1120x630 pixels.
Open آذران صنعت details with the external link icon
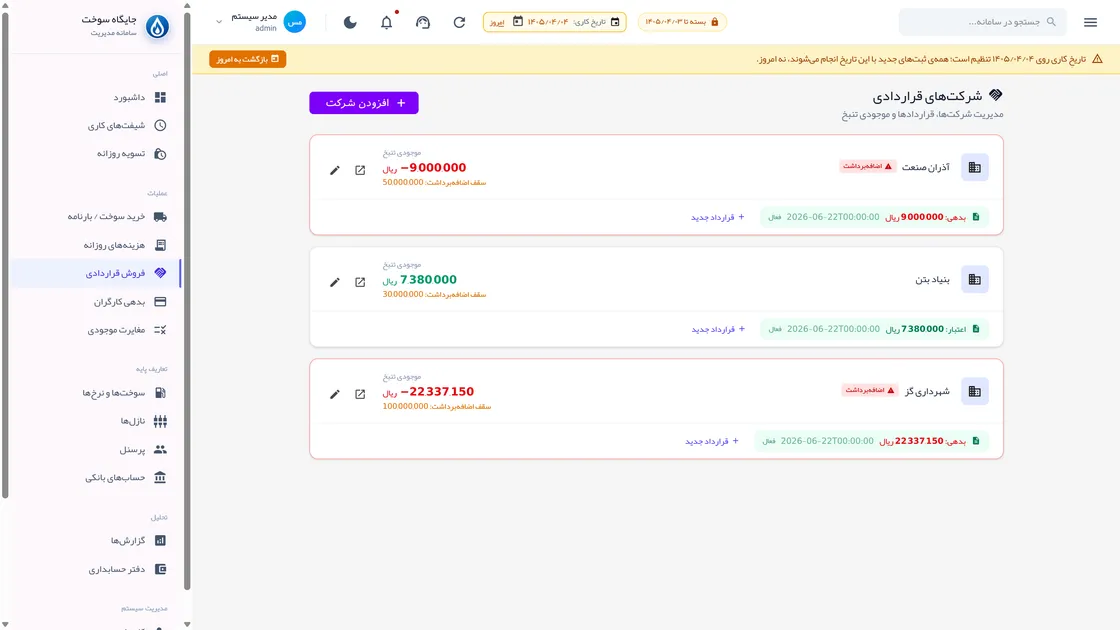[x=360, y=170]
